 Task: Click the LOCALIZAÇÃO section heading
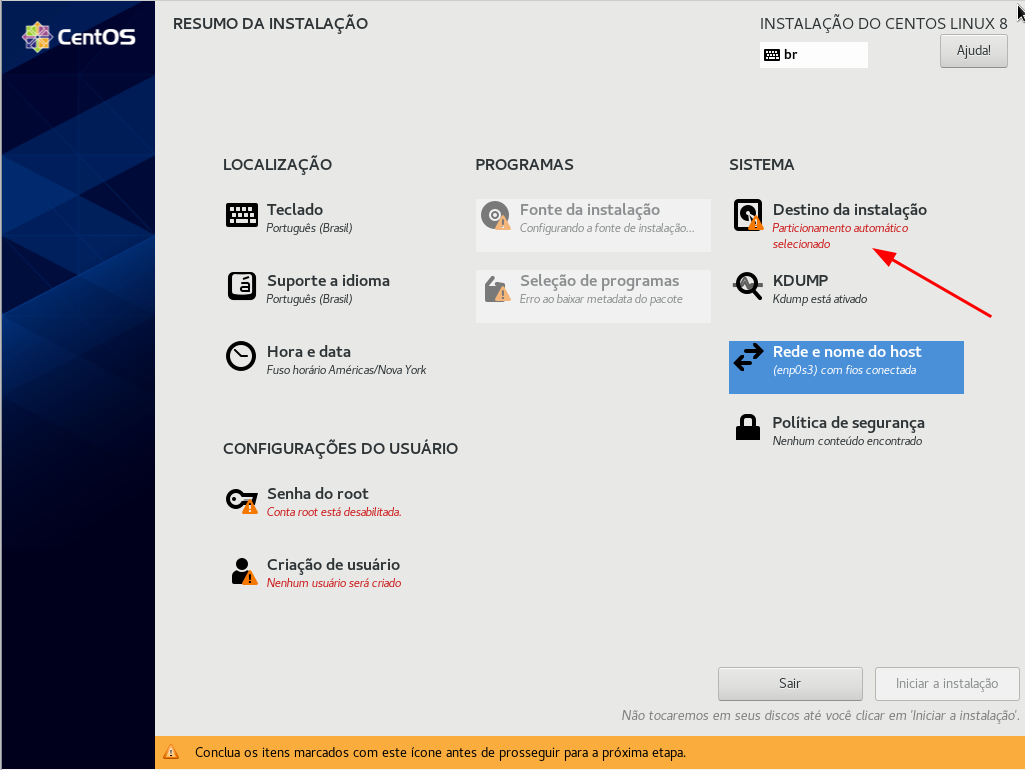click(277, 164)
